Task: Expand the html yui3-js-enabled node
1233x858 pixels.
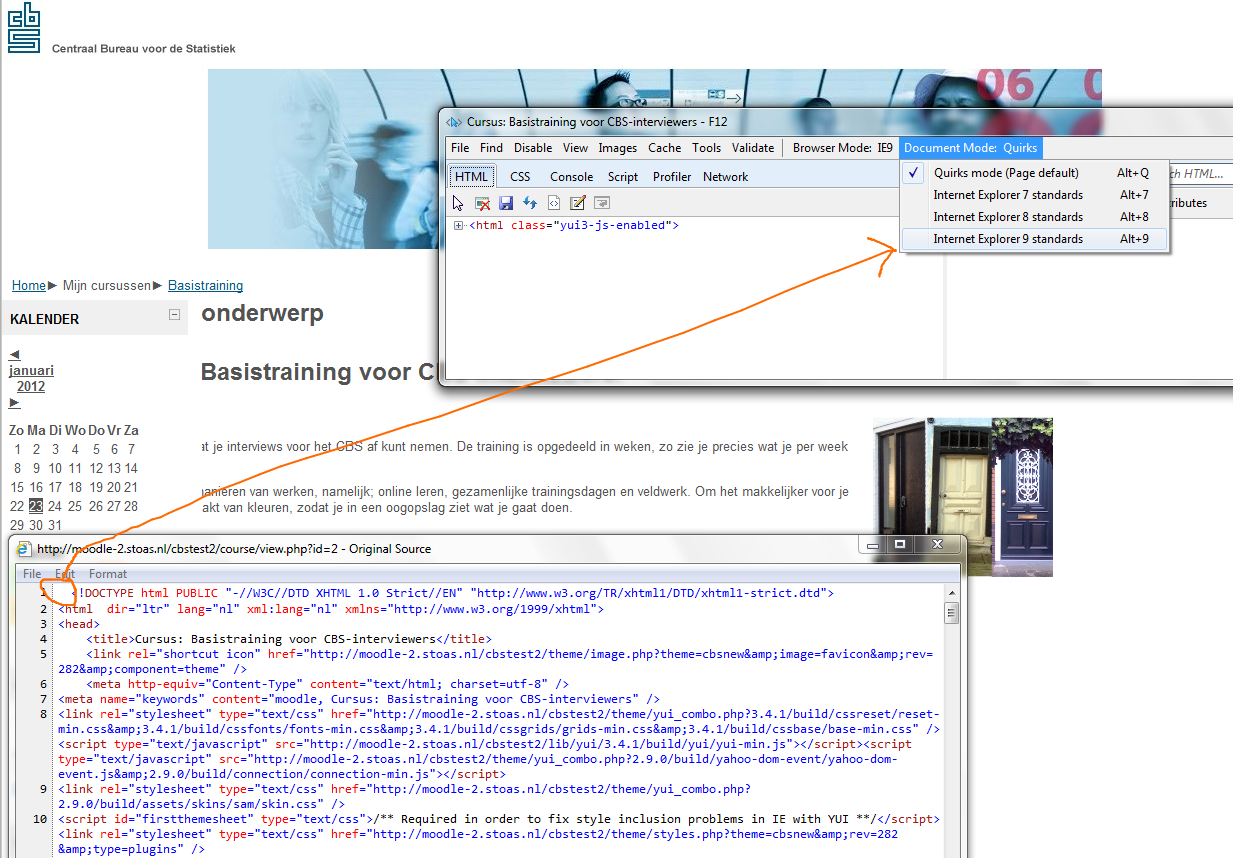Action: tap(458, 225)
